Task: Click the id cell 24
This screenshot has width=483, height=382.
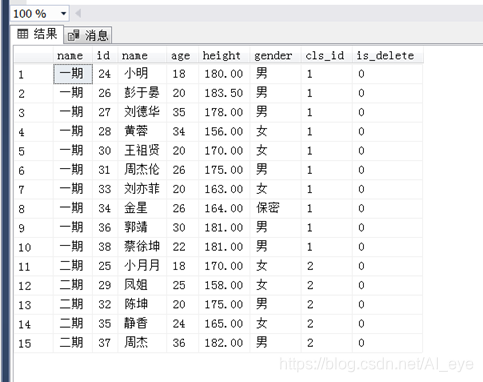Action: click(x=105, y=74)
